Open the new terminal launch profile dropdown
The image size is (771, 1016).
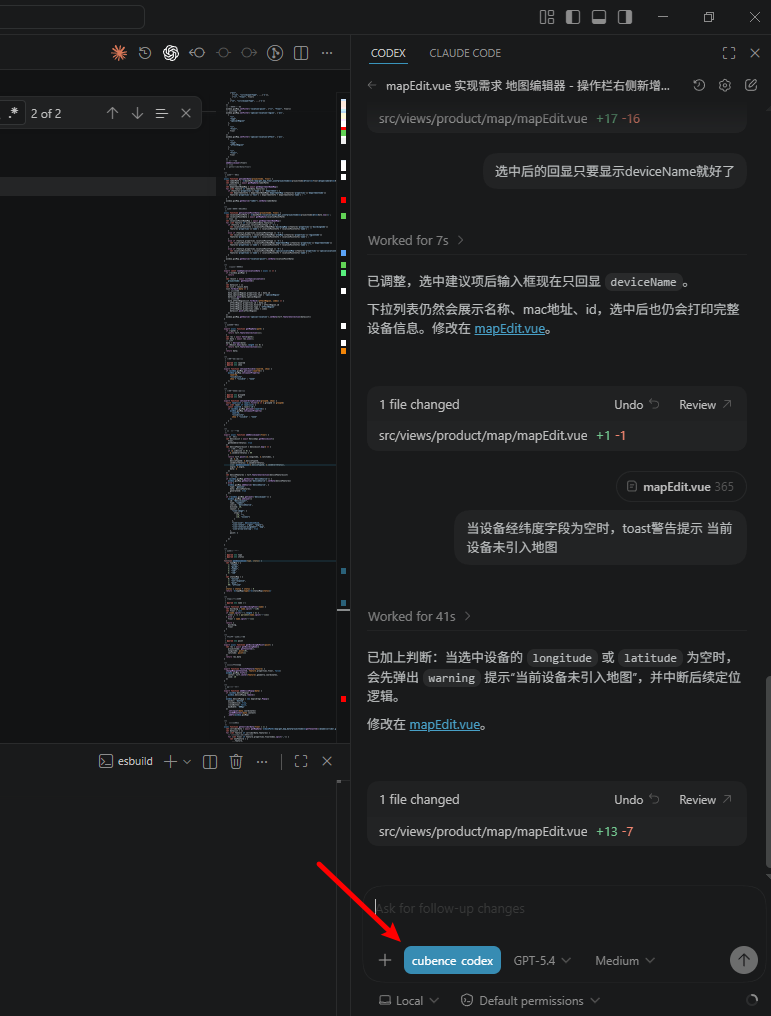click(x=187, y=761)
